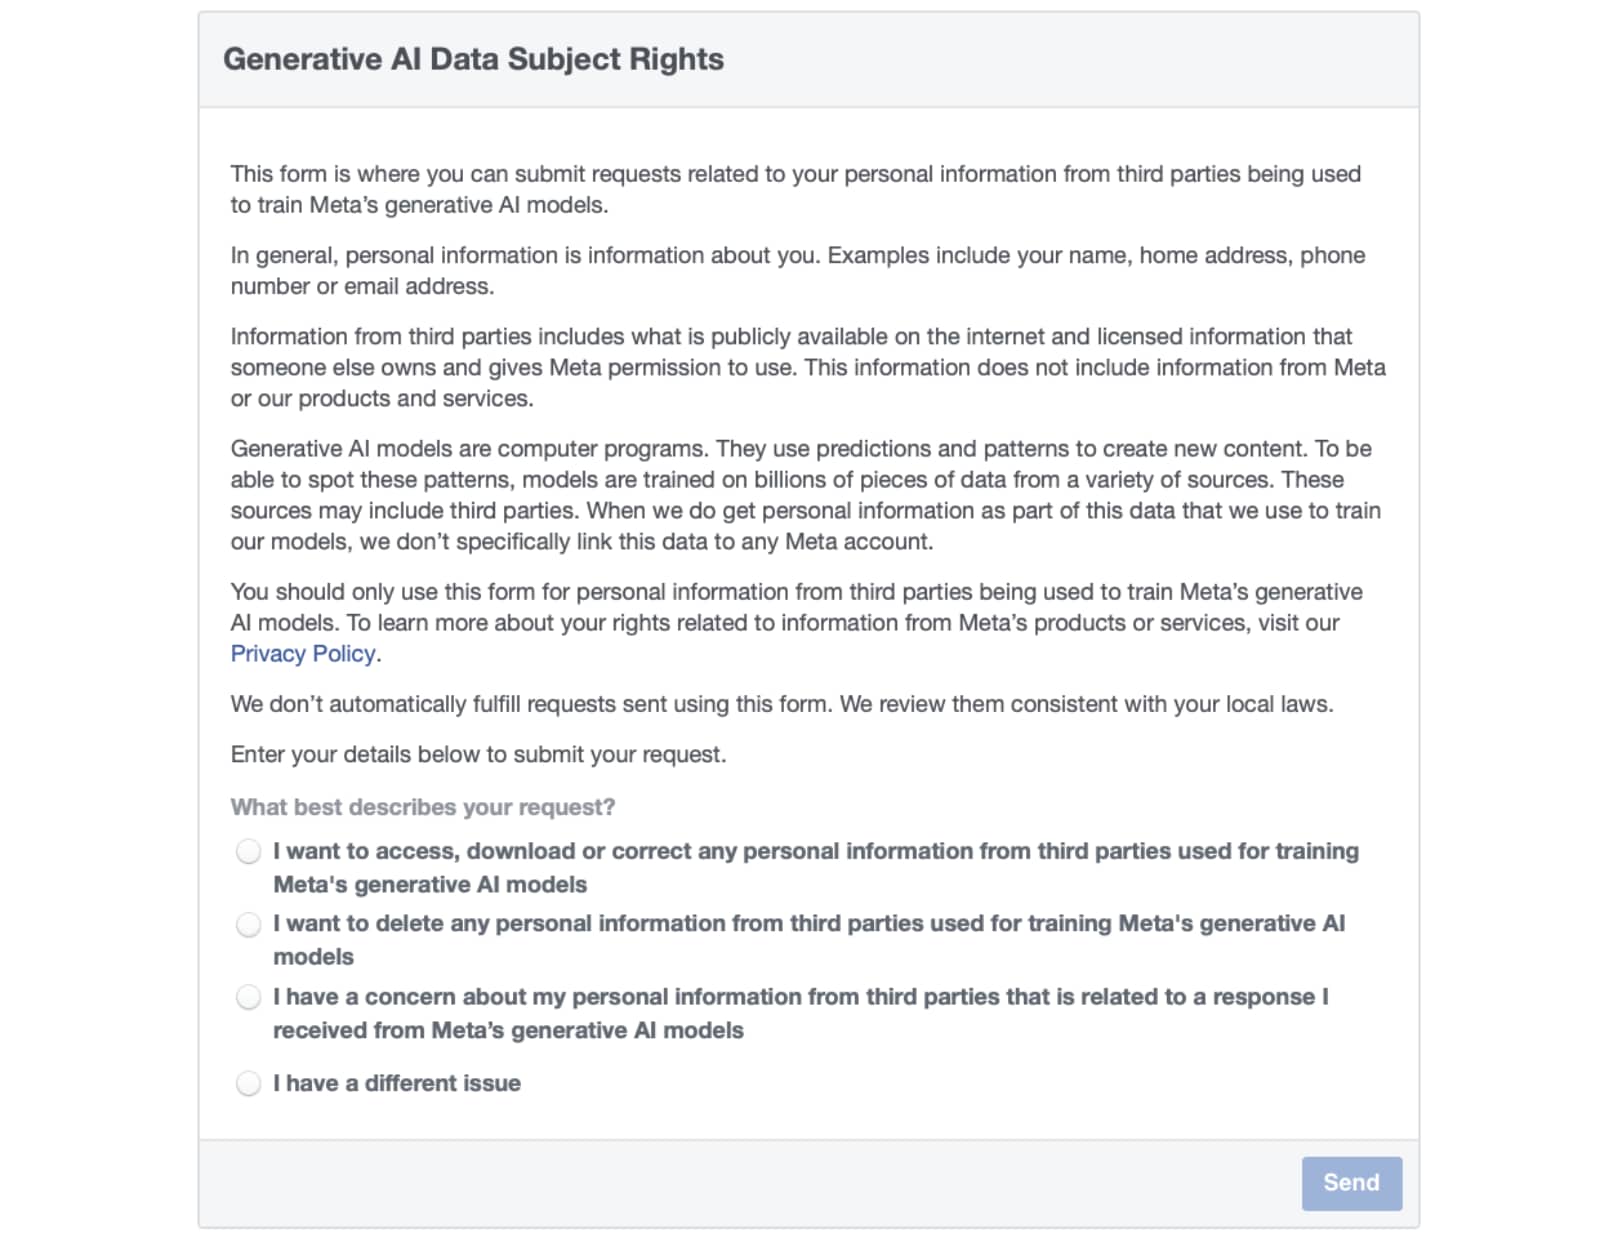Click the line "Enter your details below"
Image resolution: width=1600 pixels, height=1251 pixels.
click(x=478, y=754)
